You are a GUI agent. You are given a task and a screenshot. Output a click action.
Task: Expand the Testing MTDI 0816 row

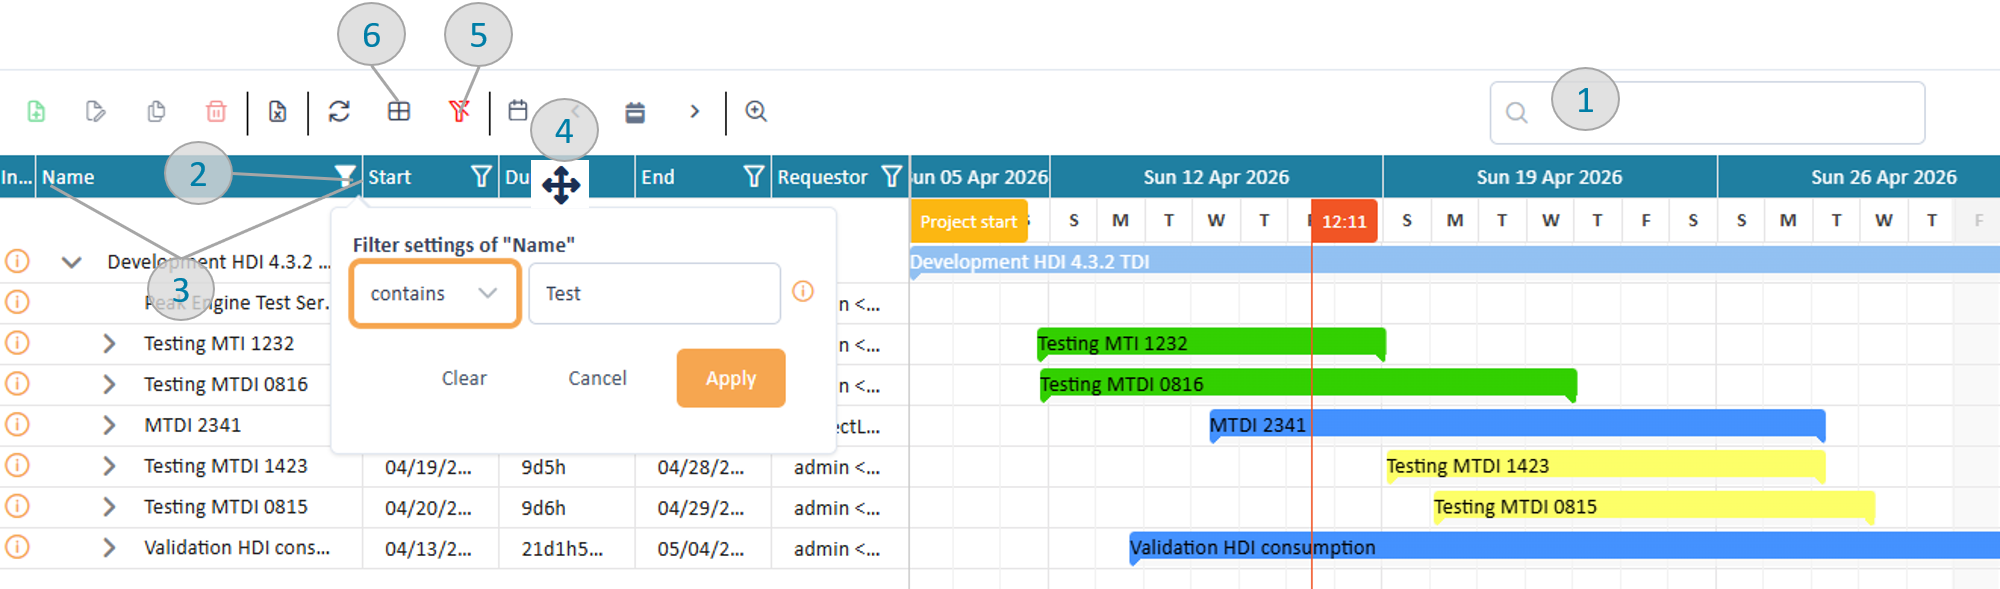(109, 384)
